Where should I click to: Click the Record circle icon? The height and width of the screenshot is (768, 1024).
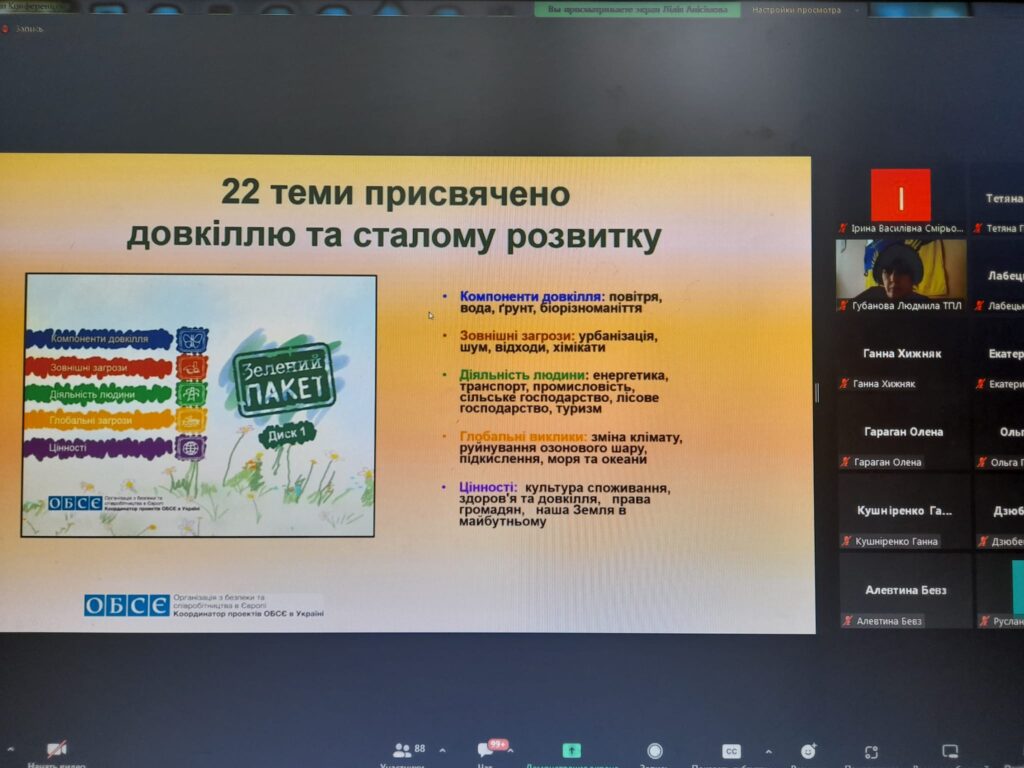(654, 751)
